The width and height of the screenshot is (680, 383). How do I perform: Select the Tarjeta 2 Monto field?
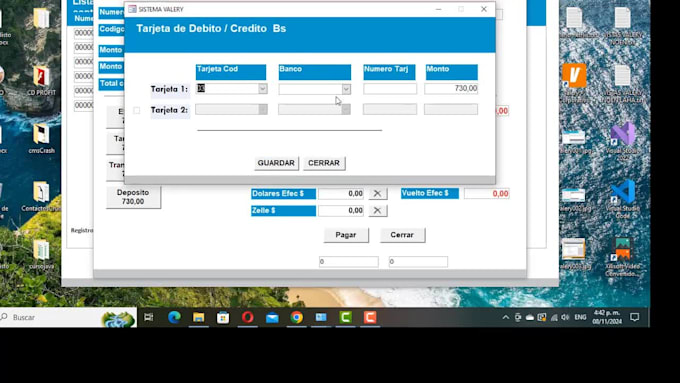tap(451, 109)
